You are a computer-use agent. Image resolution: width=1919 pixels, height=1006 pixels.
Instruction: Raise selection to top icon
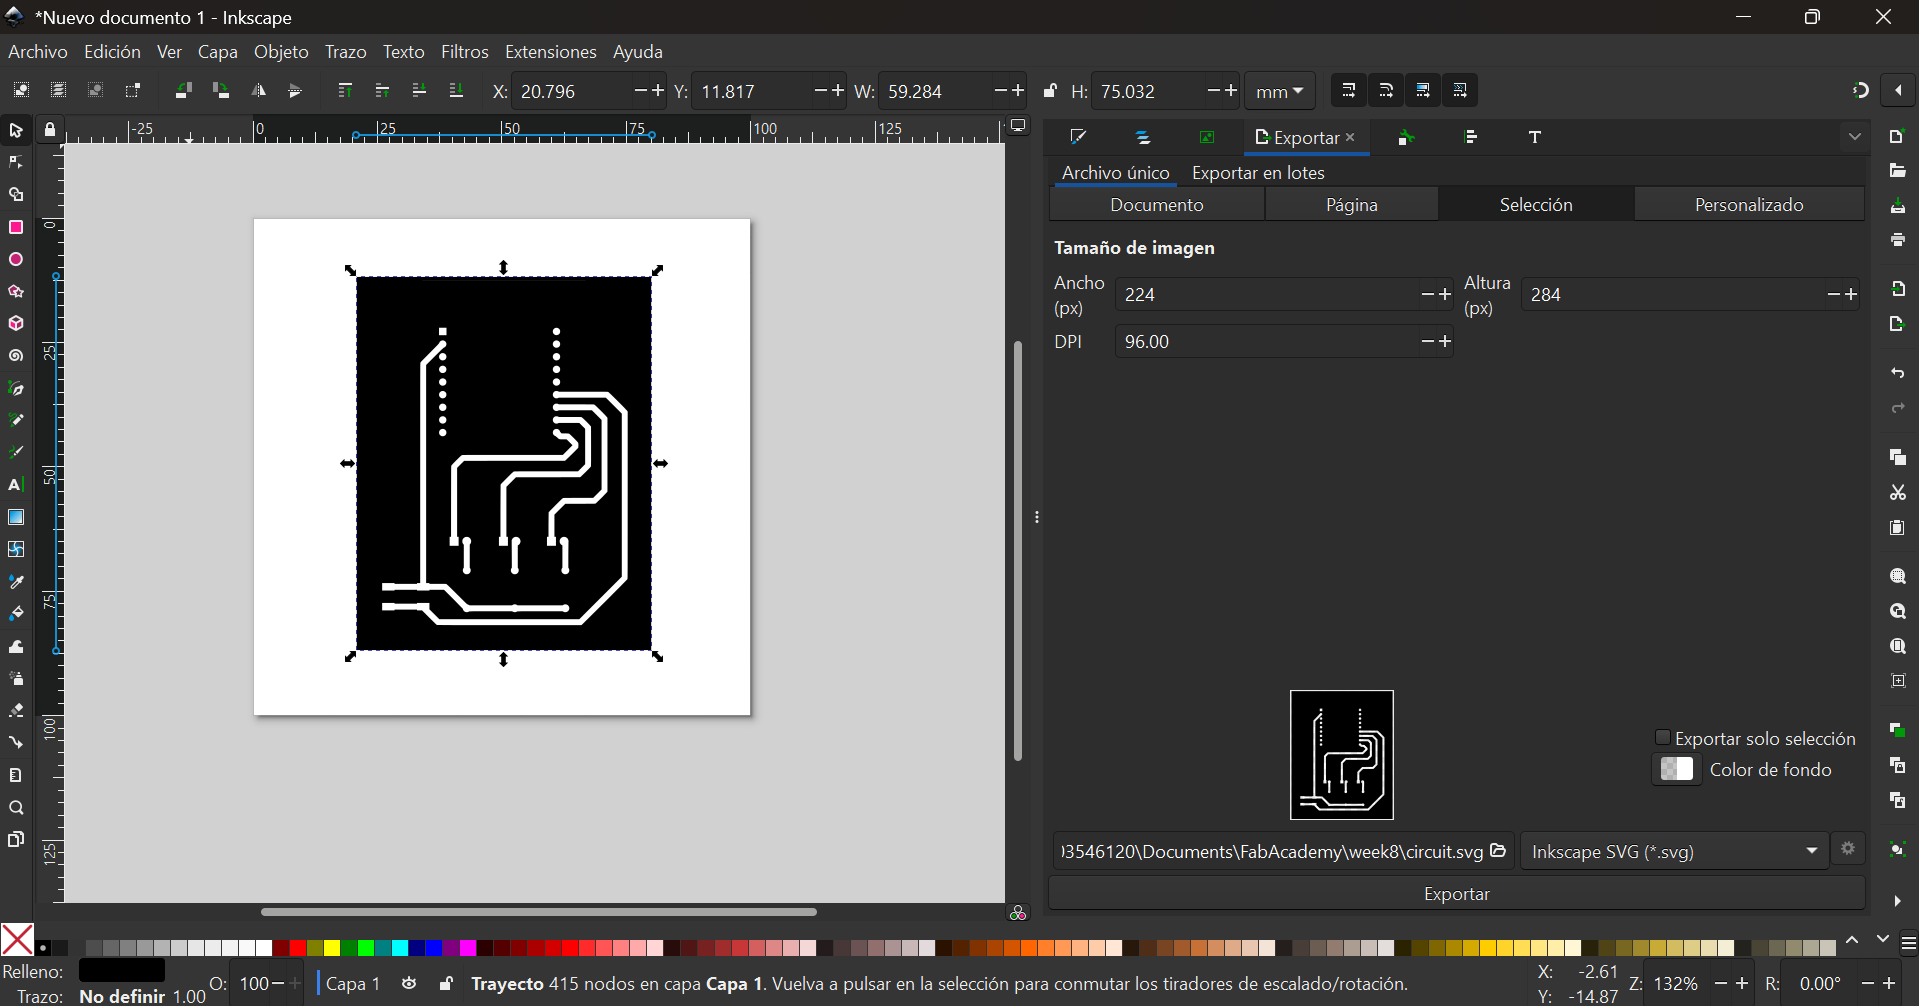point(345,91)
